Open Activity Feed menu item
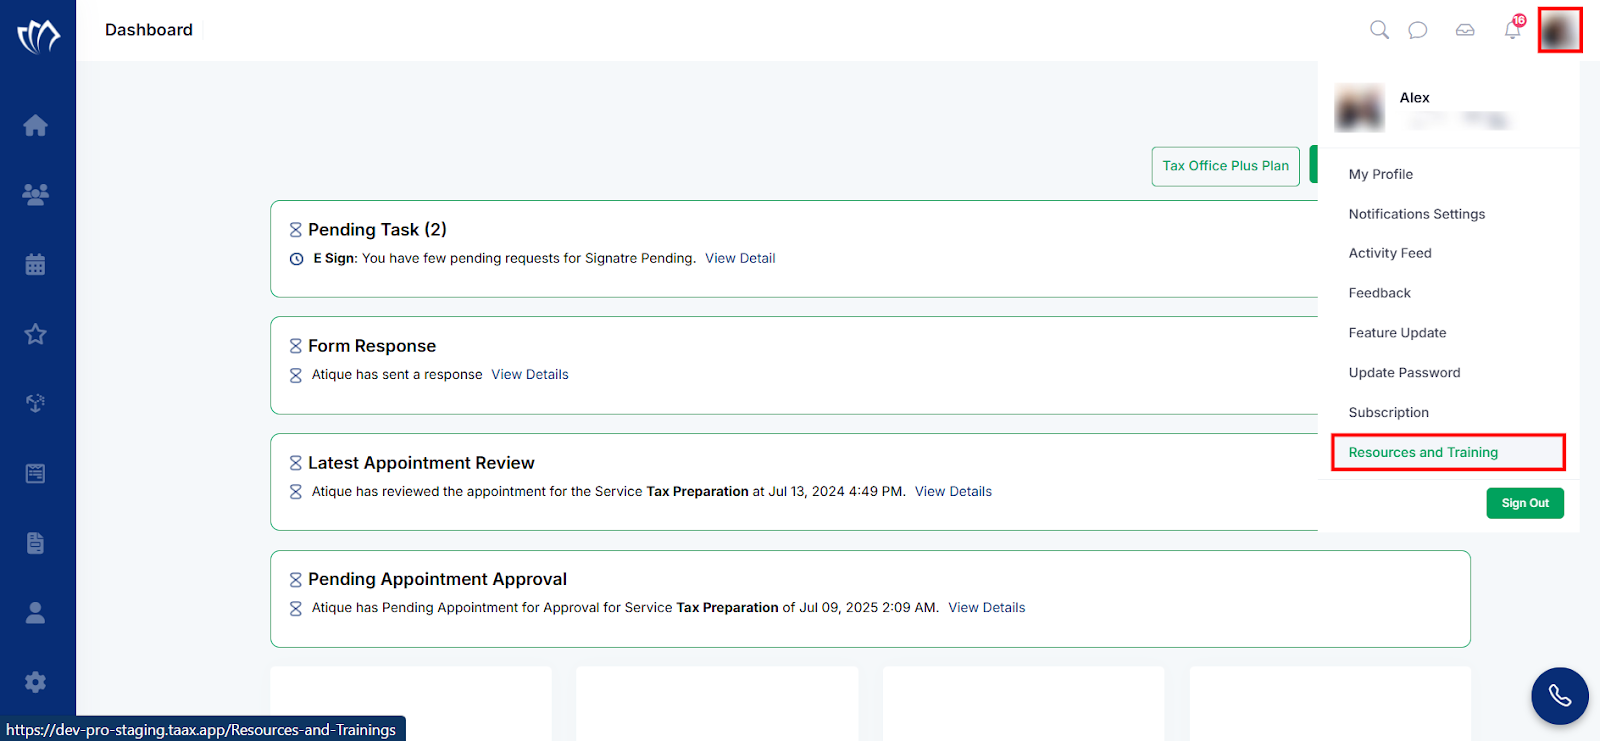 coord(1390,253)
